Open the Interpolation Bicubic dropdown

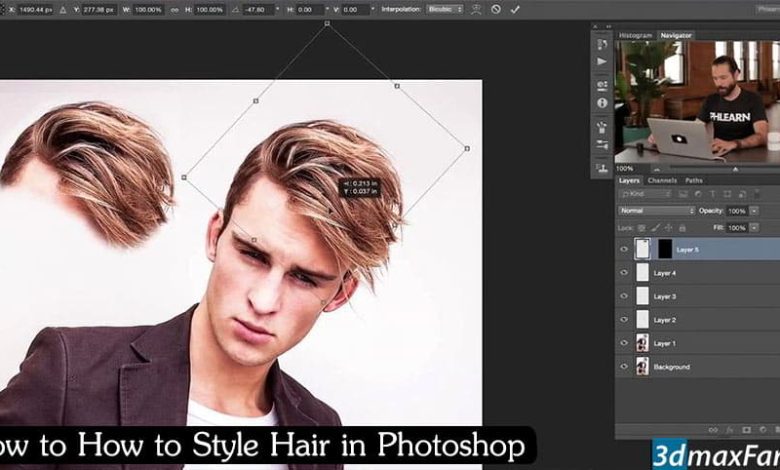click(x=444, y=9)
